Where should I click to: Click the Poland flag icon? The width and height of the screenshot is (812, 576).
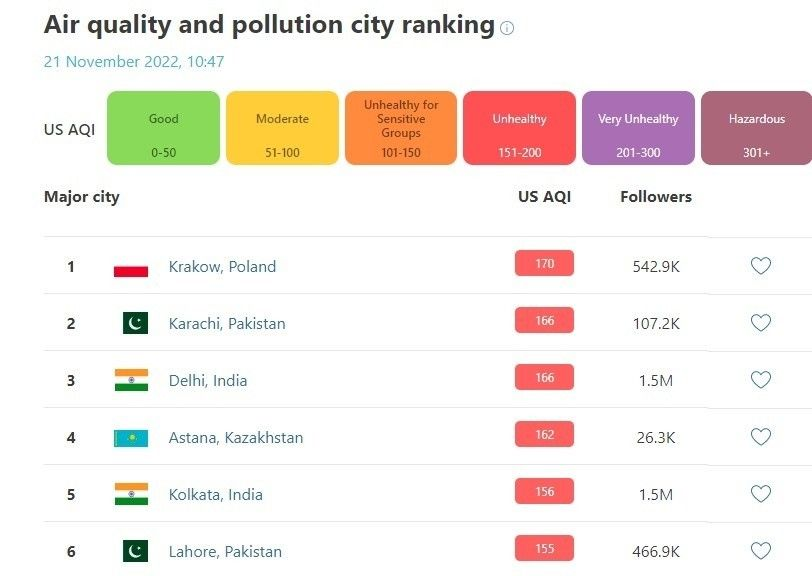point(131,267)
